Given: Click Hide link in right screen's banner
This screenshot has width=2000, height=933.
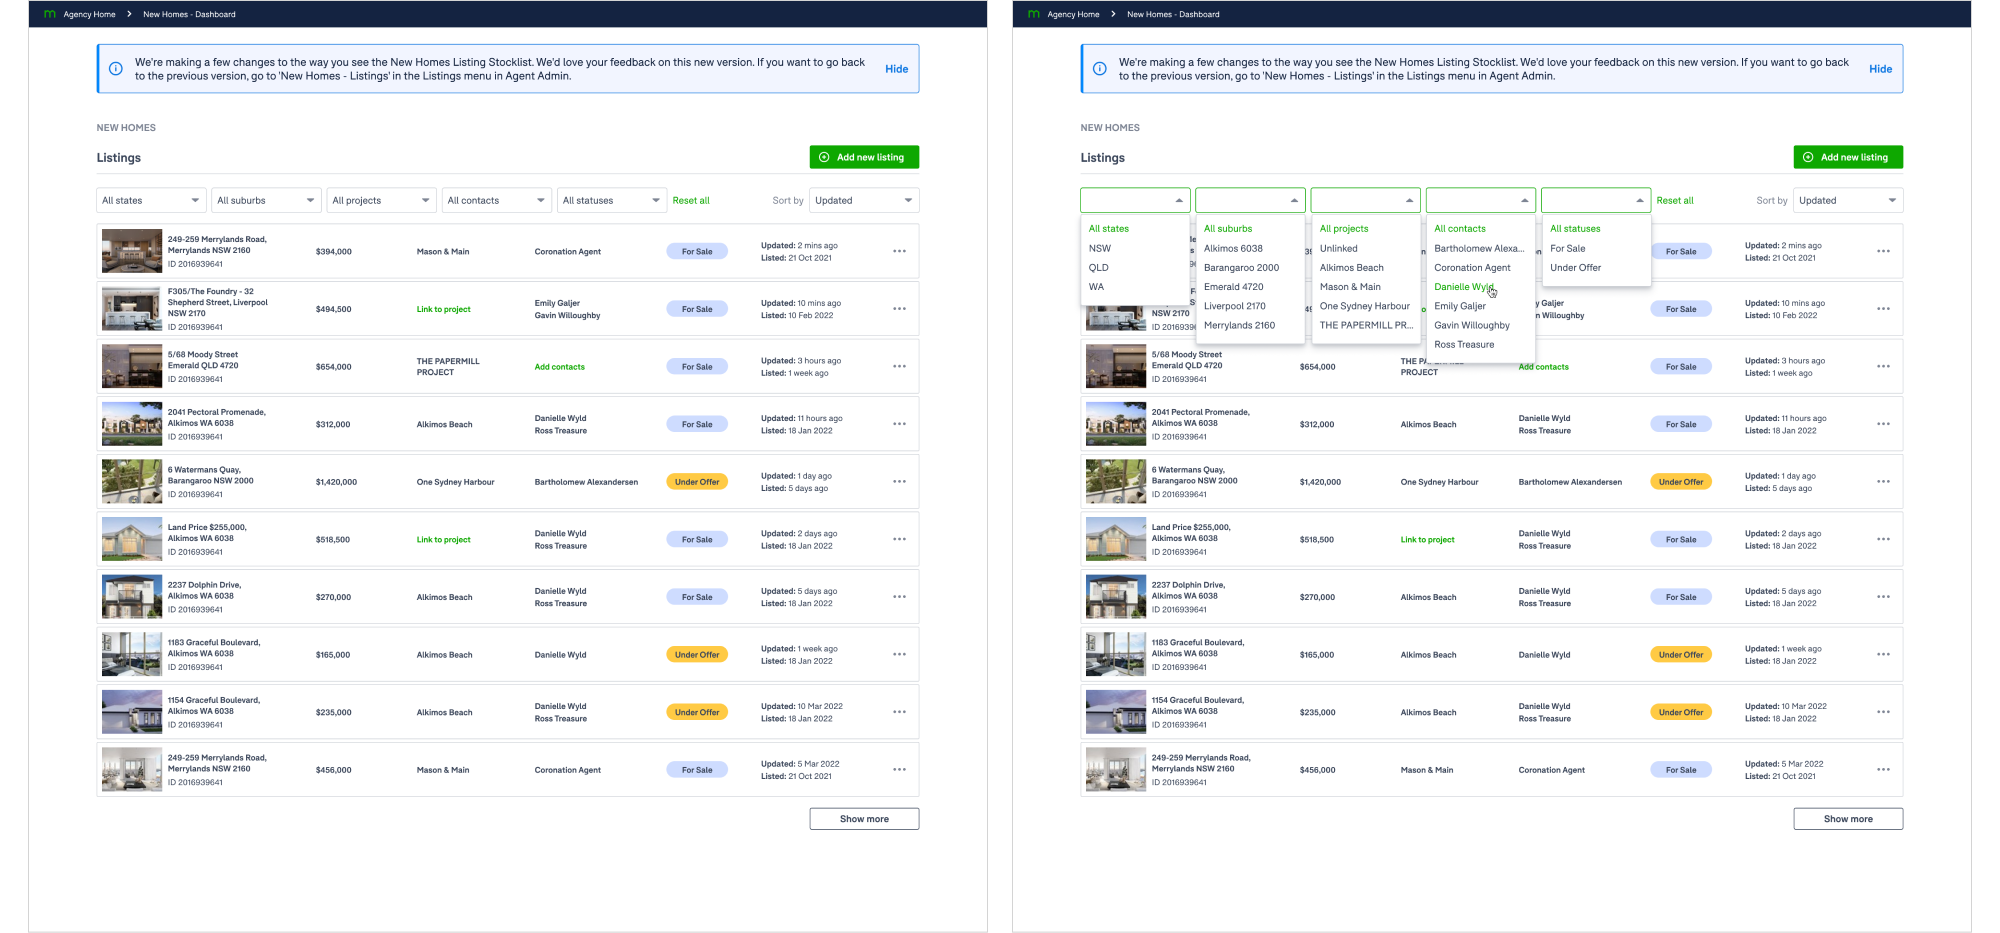Looking at the screenshot, I should pyautogui.click(x=1880, y=69).
